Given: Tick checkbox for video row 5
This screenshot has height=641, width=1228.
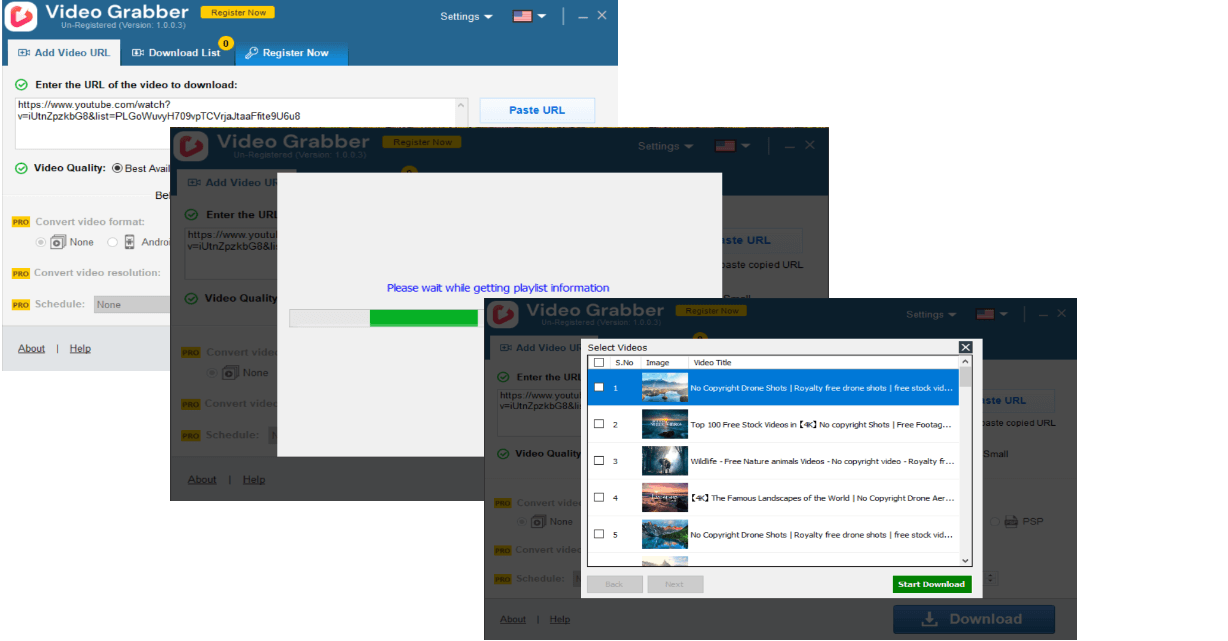Looking at the screenshot, I should (599, 534).
